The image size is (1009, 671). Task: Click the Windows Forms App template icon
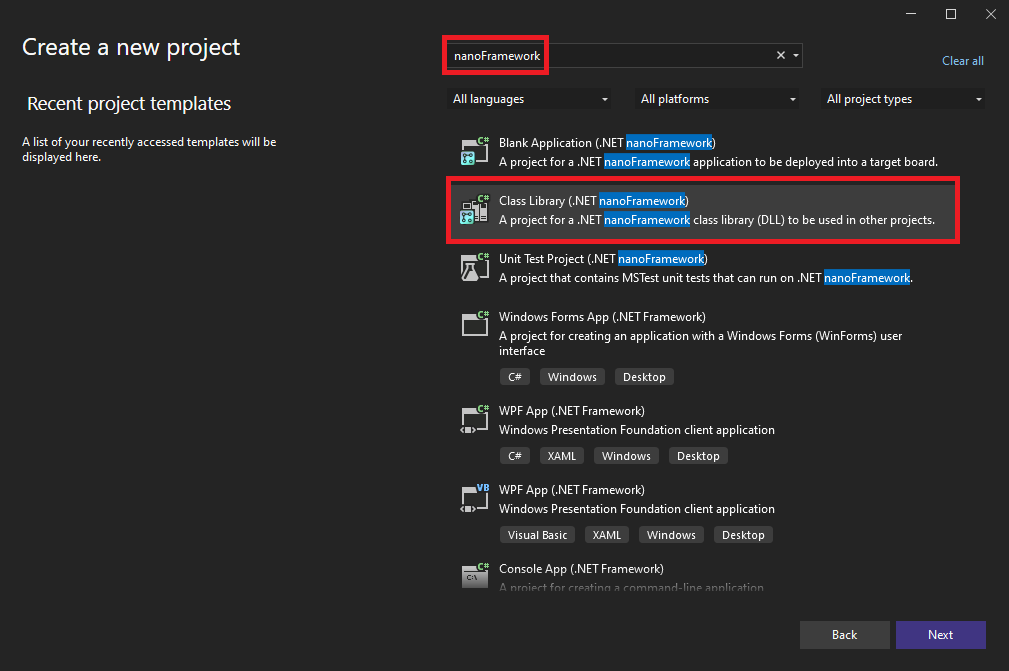pyautogui.click(x=474, y=325)
